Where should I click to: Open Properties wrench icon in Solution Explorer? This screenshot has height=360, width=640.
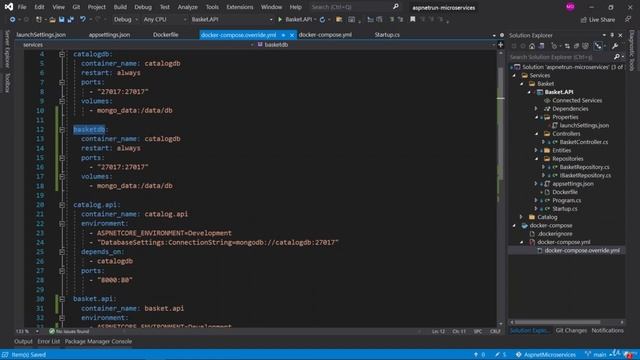coord(615,46)
